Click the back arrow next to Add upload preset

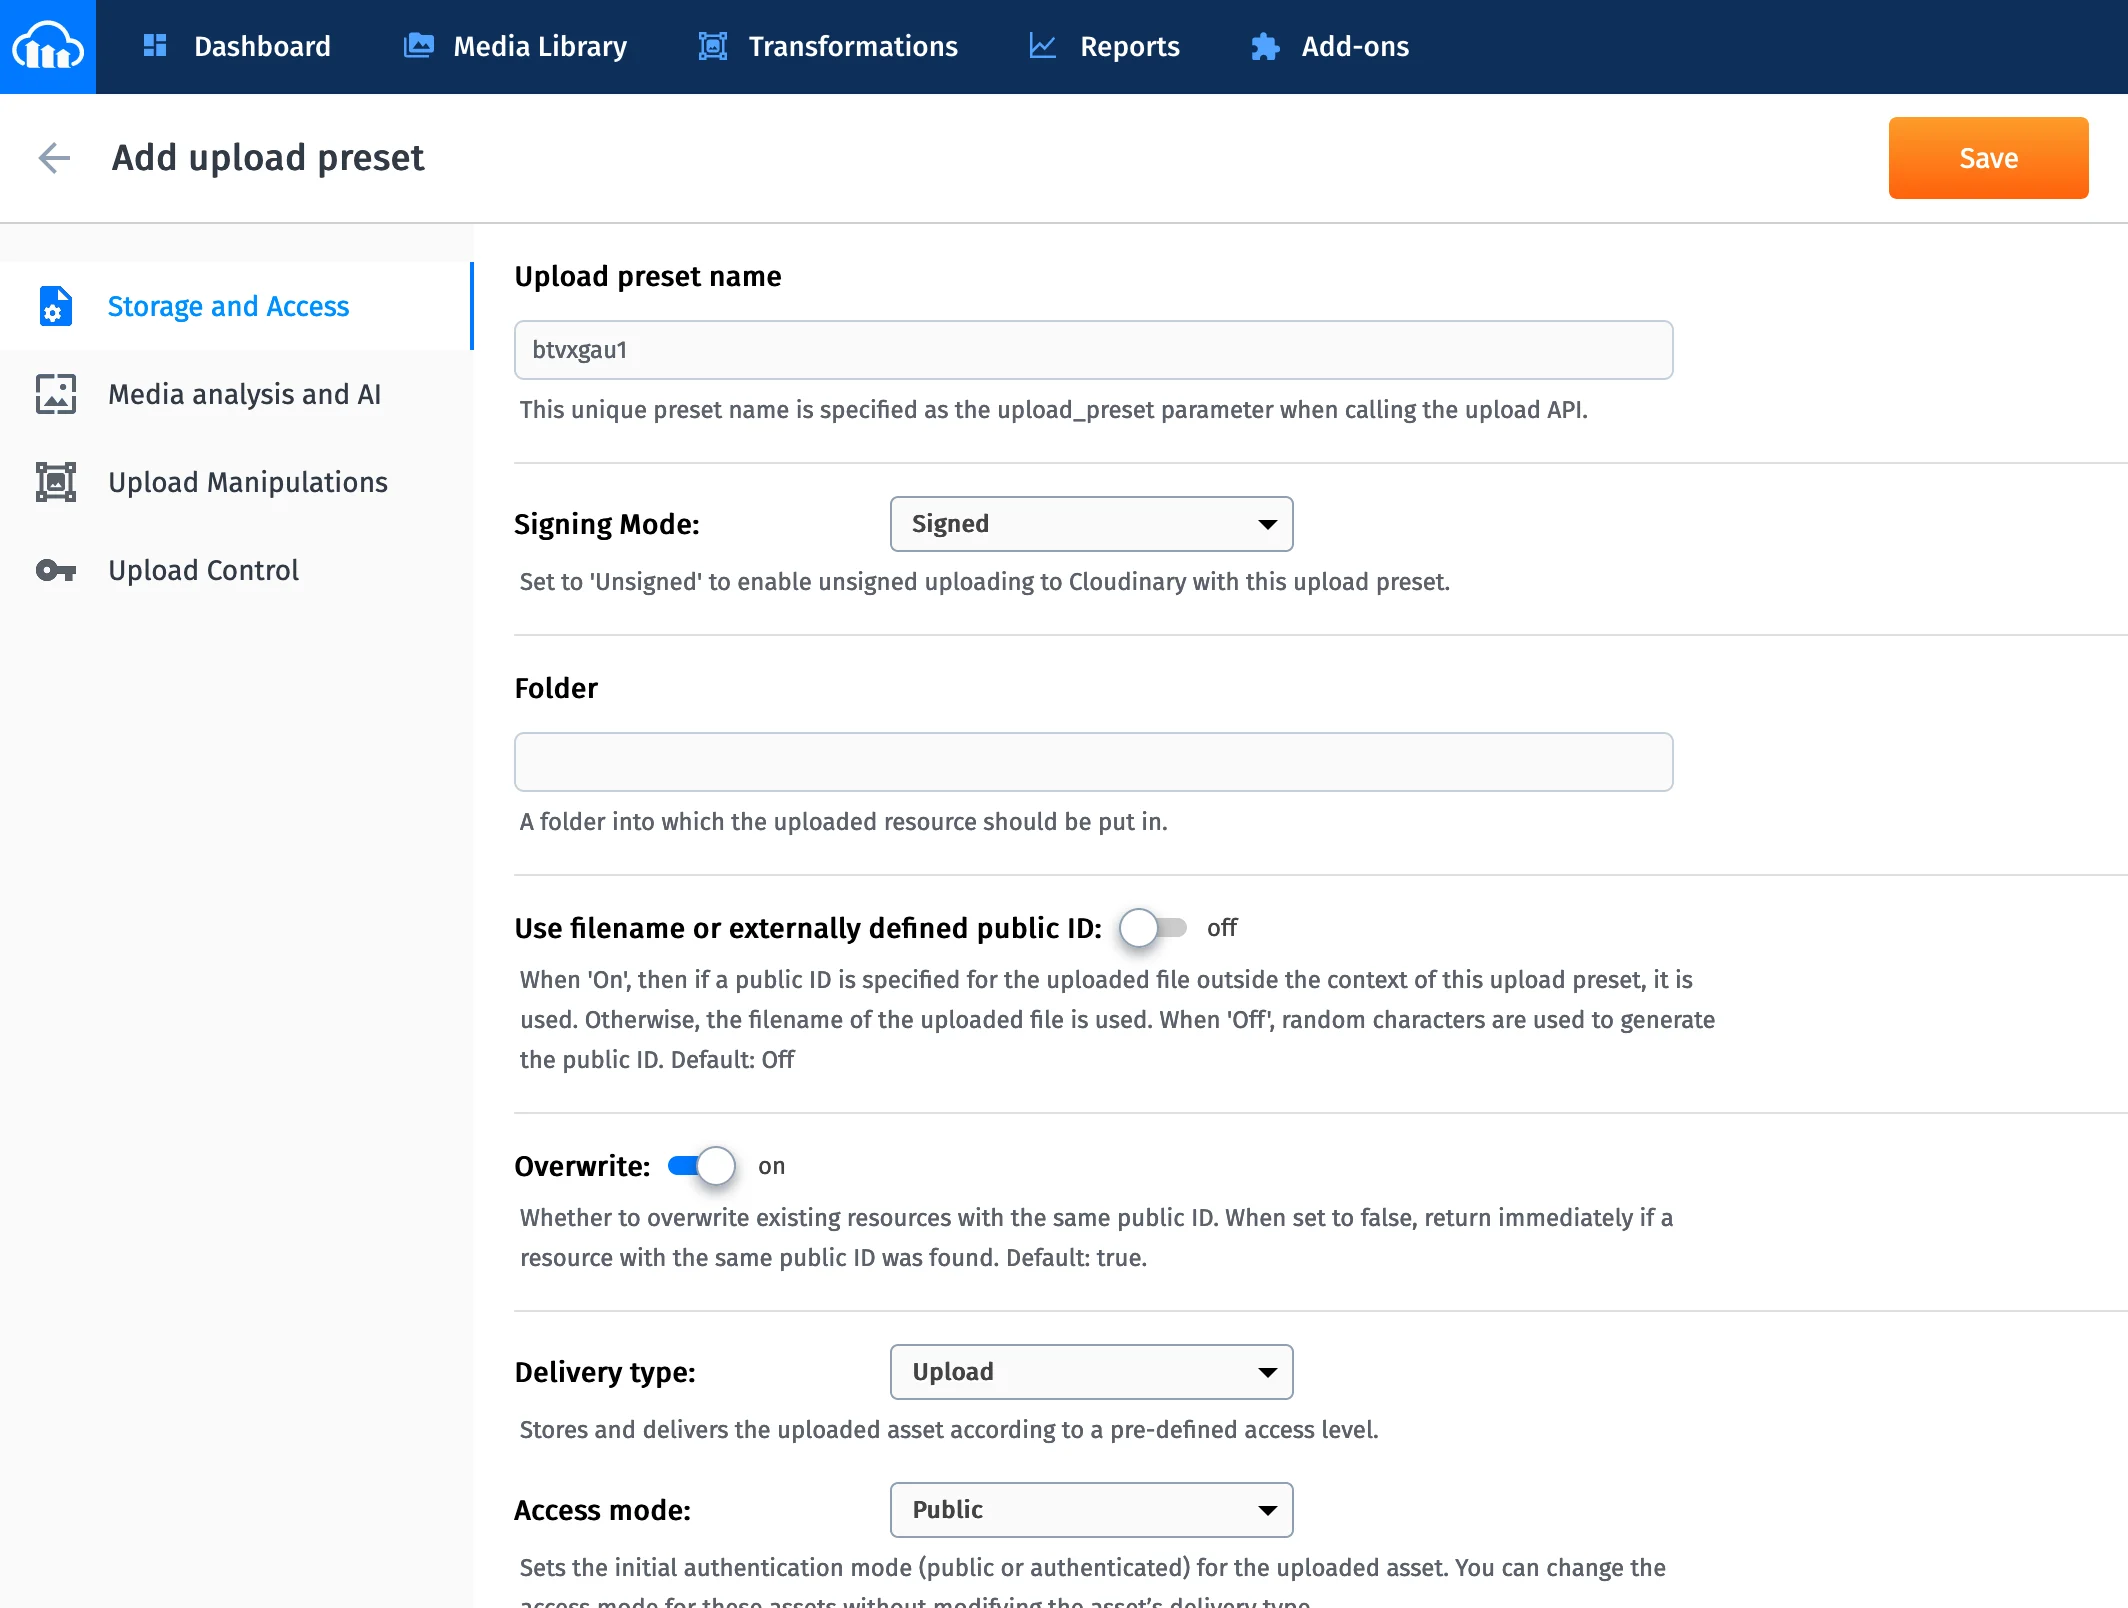pyautogui.click(x=55, y=158)
